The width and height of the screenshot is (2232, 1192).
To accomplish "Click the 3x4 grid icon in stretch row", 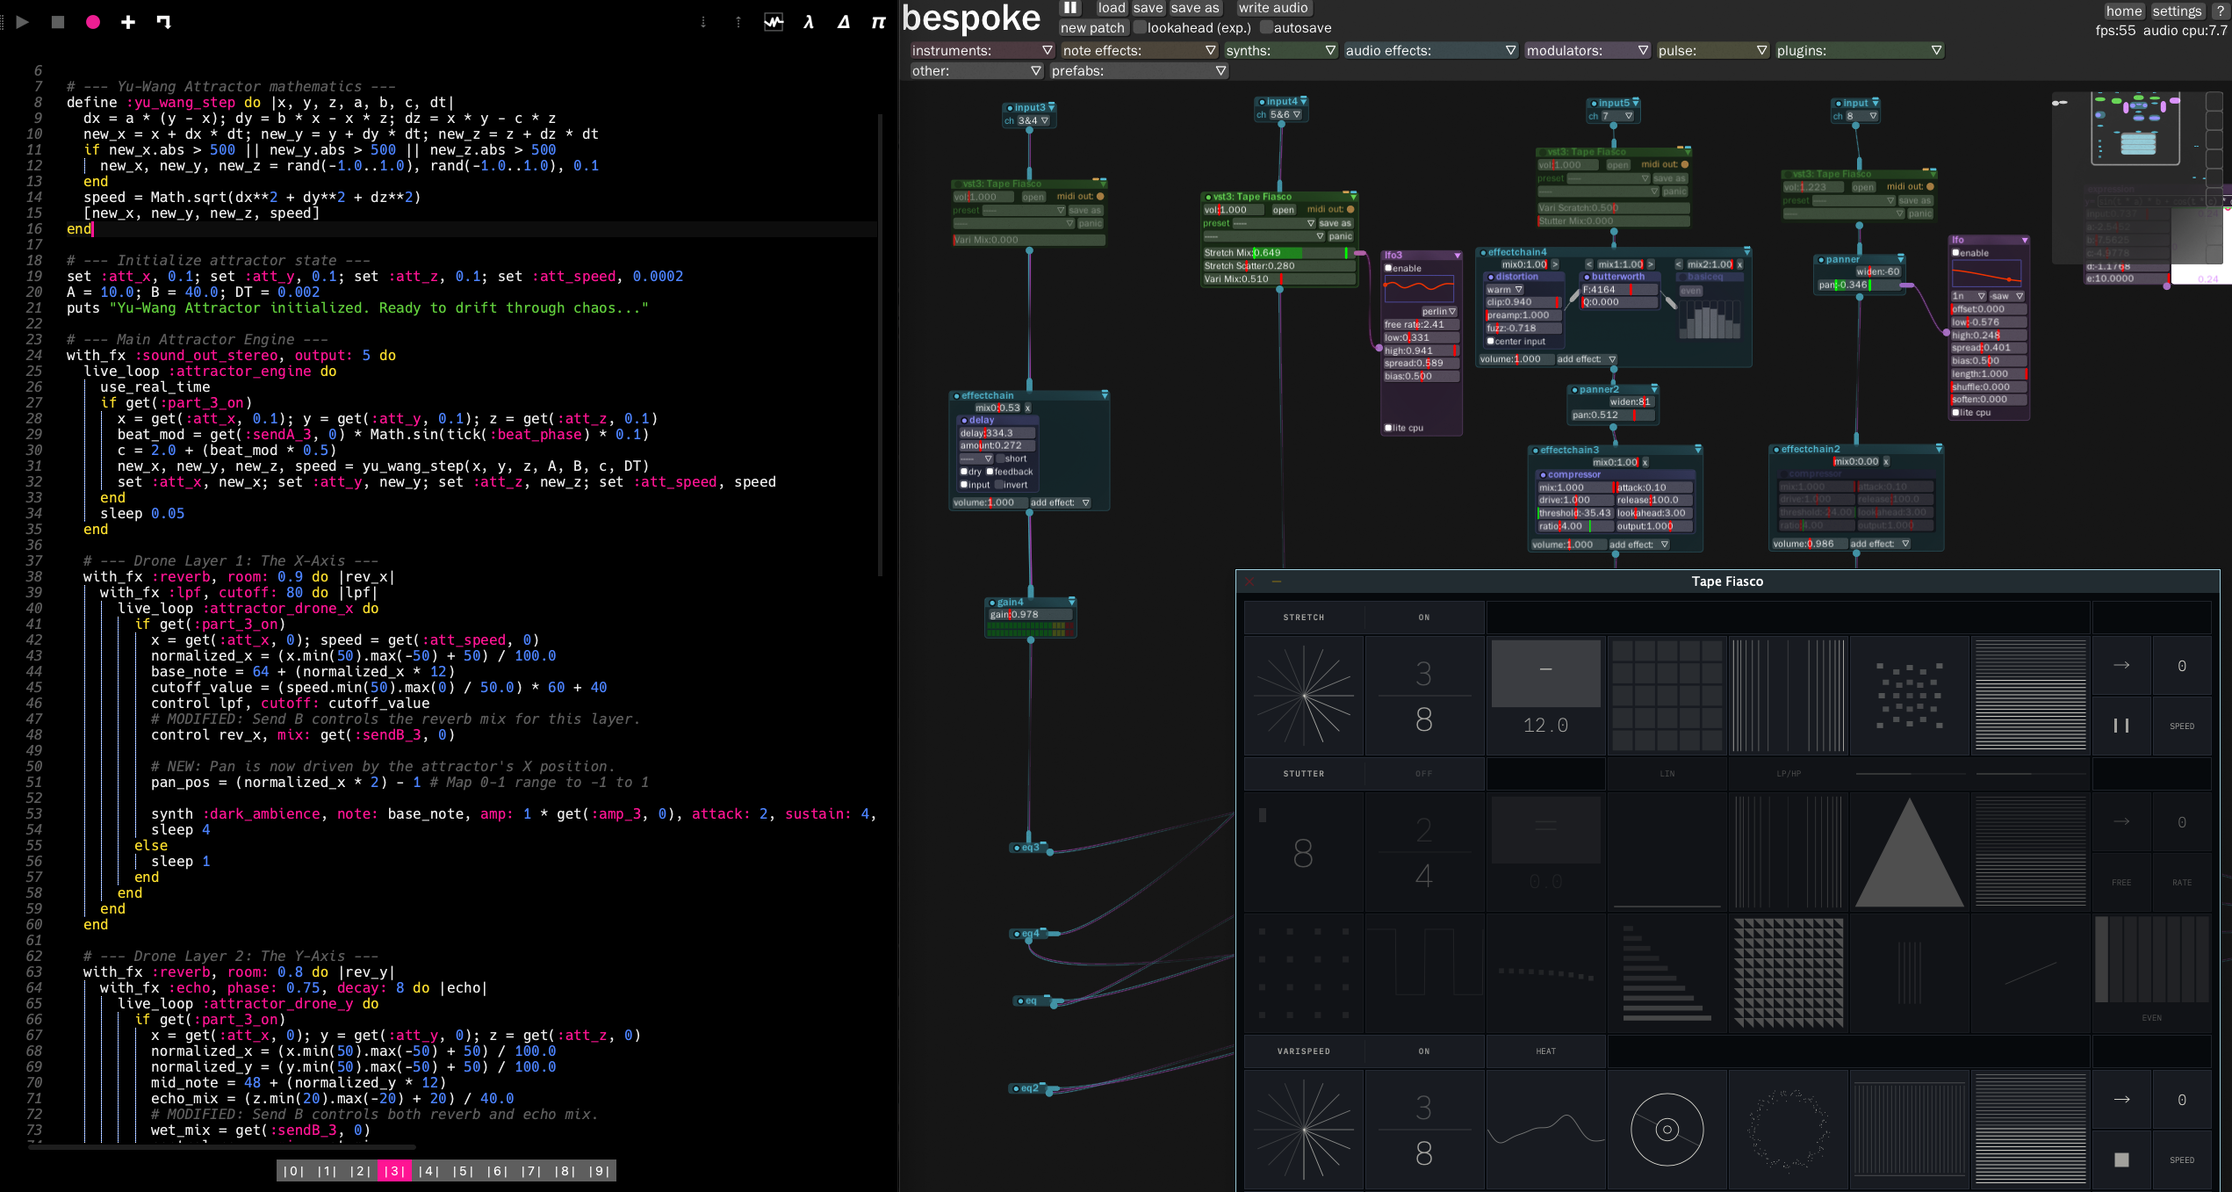I will 1667,696.
